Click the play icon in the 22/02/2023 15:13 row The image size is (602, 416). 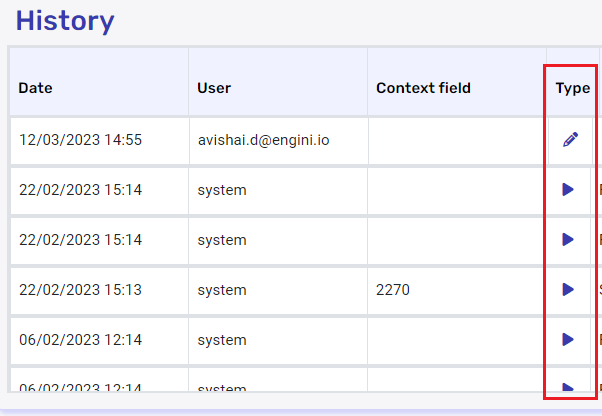click(x=568, y=290)
